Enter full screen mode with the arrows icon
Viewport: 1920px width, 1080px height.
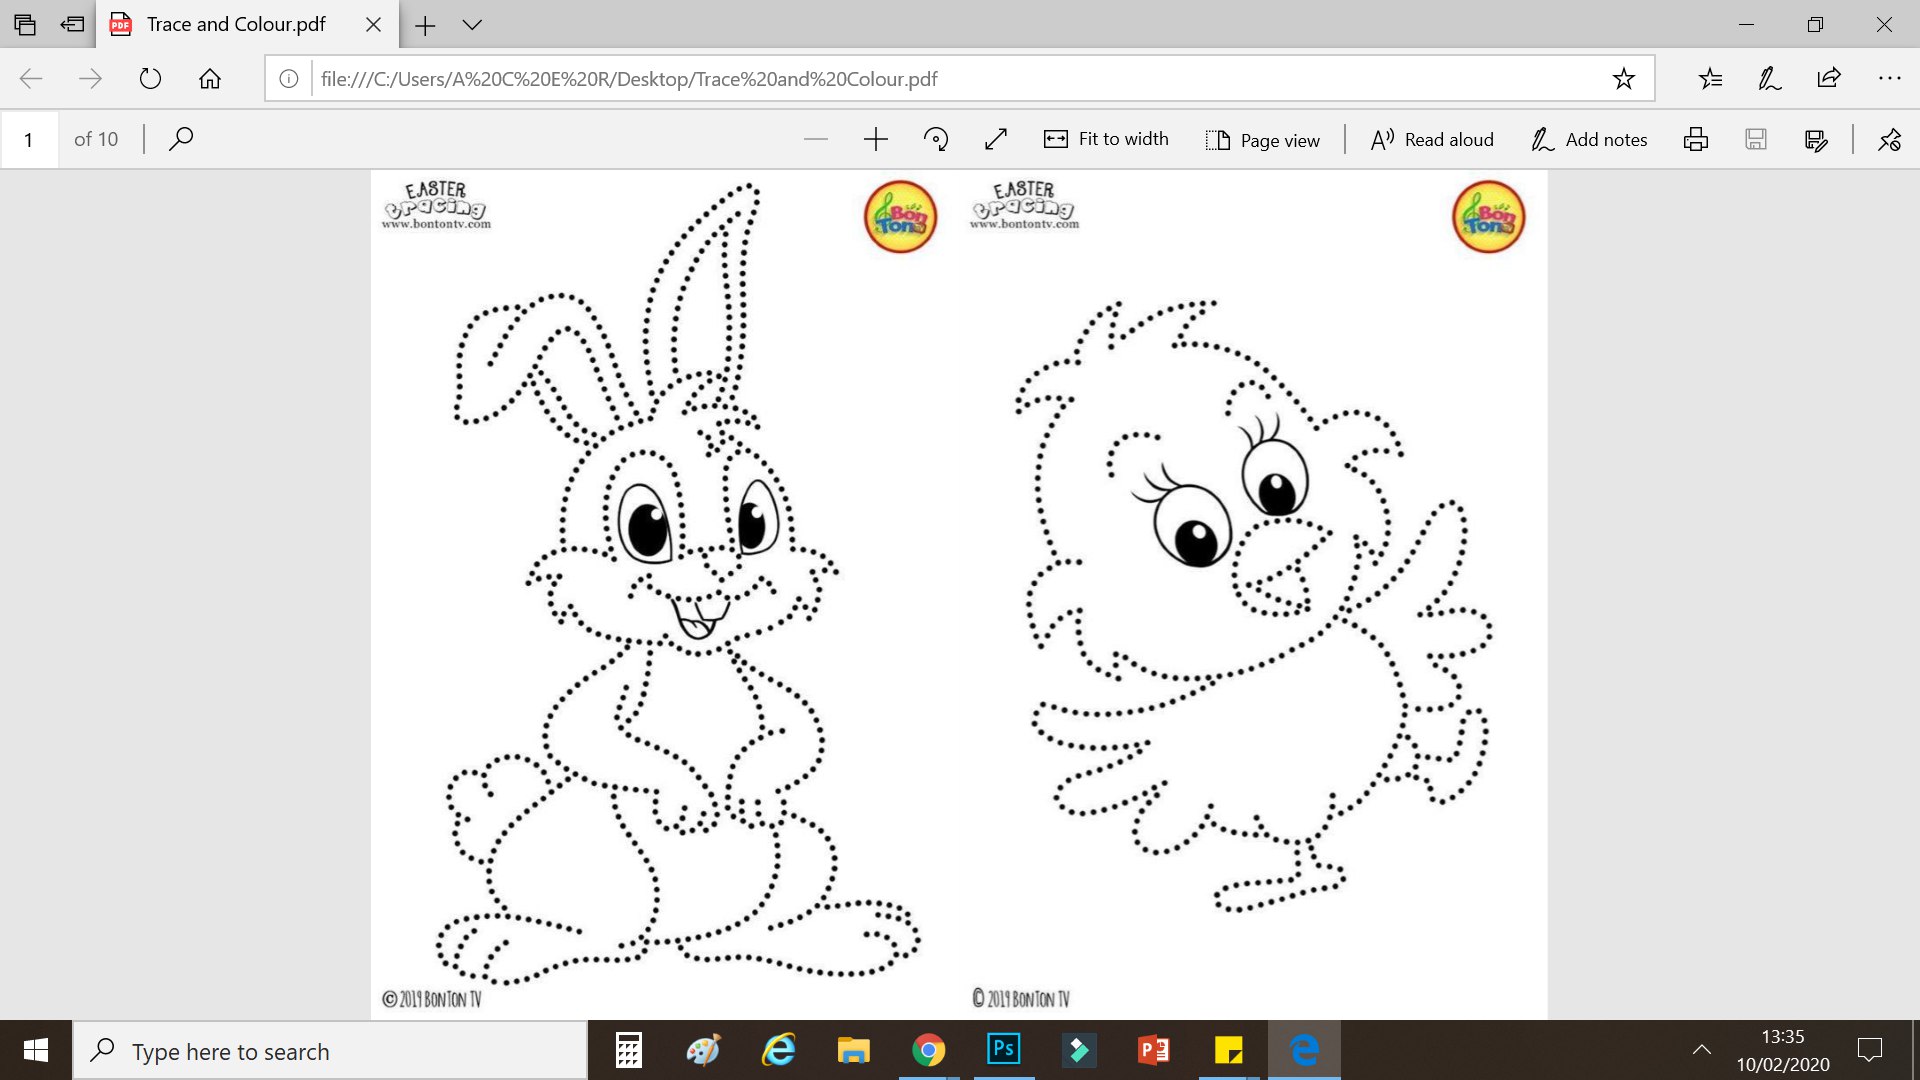point(996,139)
